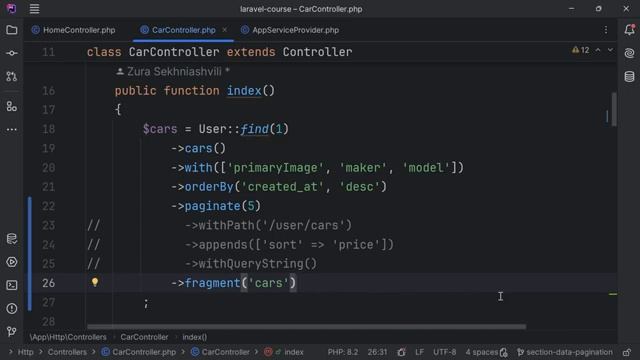Image resolution: width=640 pixels, height=360 pixels.
Task: Open the AI Assistant spiral icon
Action: 629,53
